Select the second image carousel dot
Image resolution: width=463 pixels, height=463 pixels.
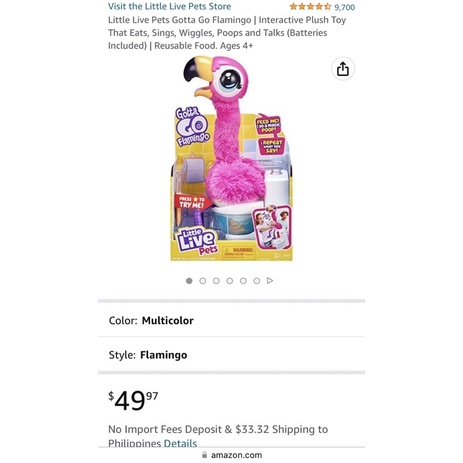click(202, 281)
